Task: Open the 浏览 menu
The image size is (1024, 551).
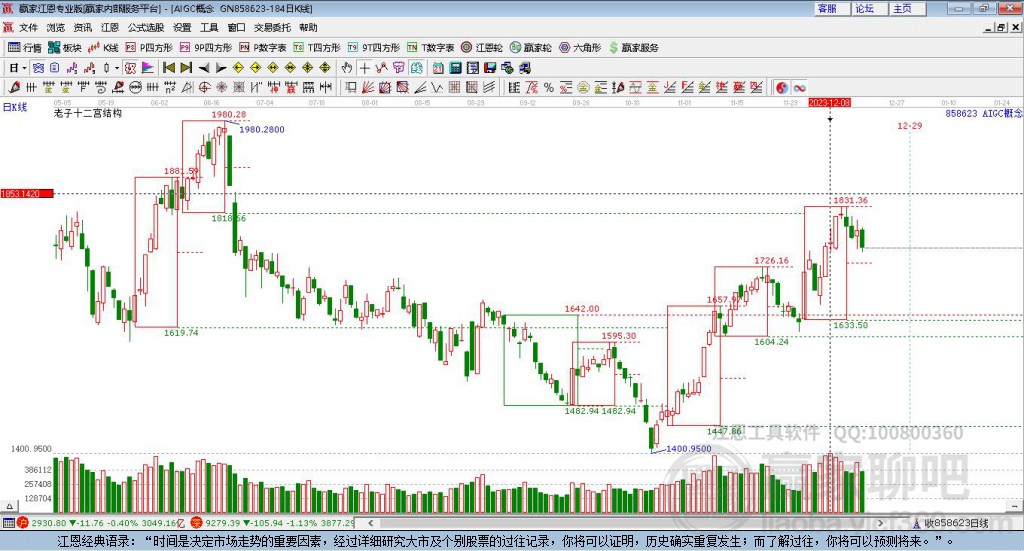Action: [56, 27]
